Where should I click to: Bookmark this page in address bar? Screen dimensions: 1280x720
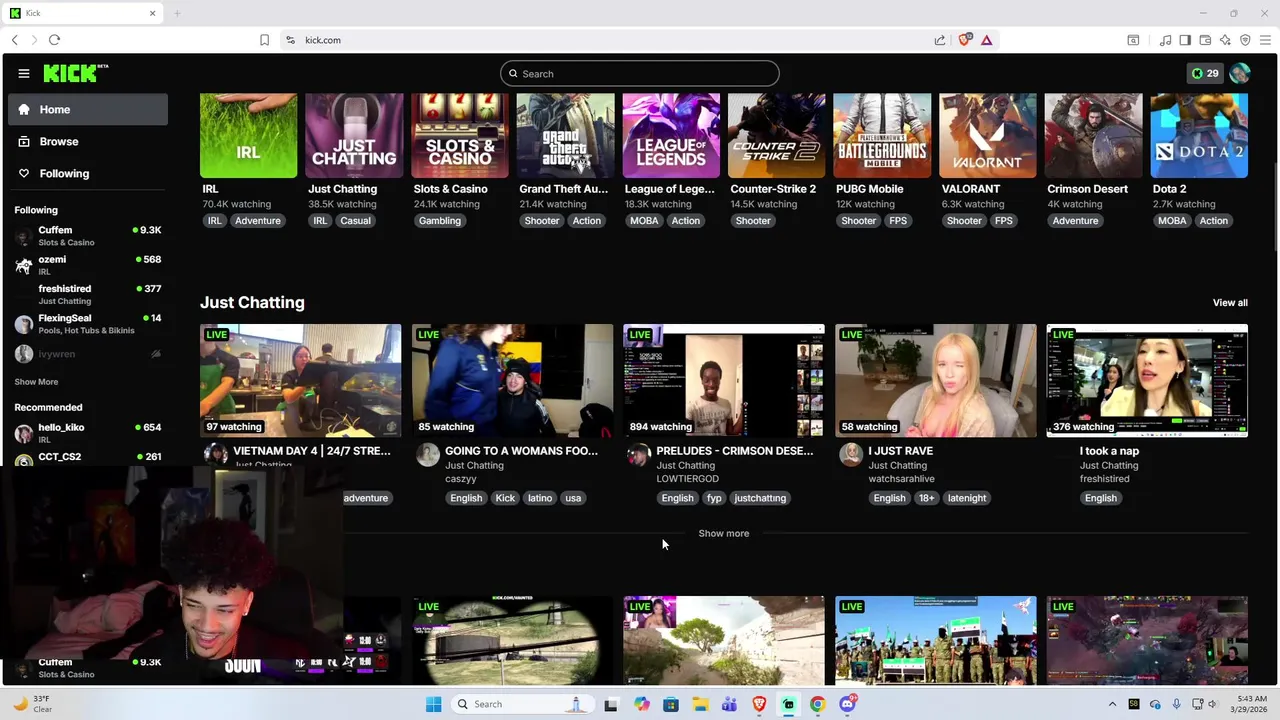tap(264, 40)
